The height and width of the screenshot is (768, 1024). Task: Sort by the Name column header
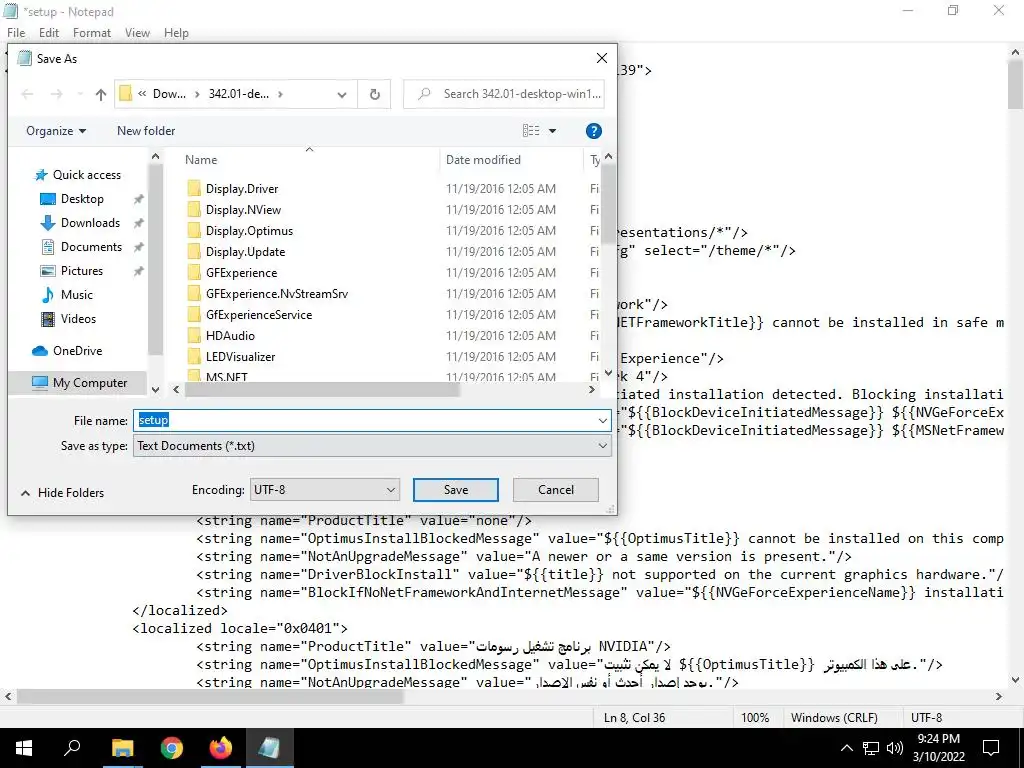(201, 160)
